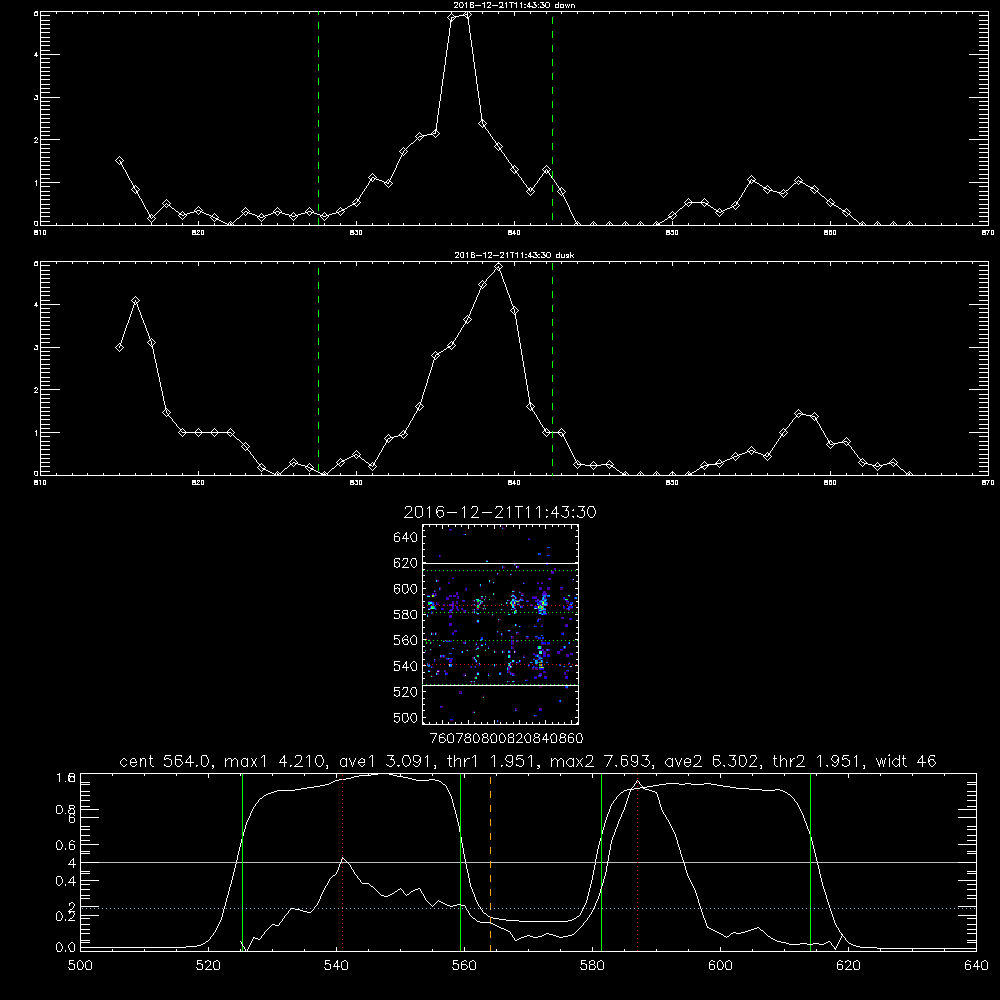The height and width of the screenshot is (1000, 1000).
Task: Click the orange dashed center line at 564
Action: (x=490, y=862)
